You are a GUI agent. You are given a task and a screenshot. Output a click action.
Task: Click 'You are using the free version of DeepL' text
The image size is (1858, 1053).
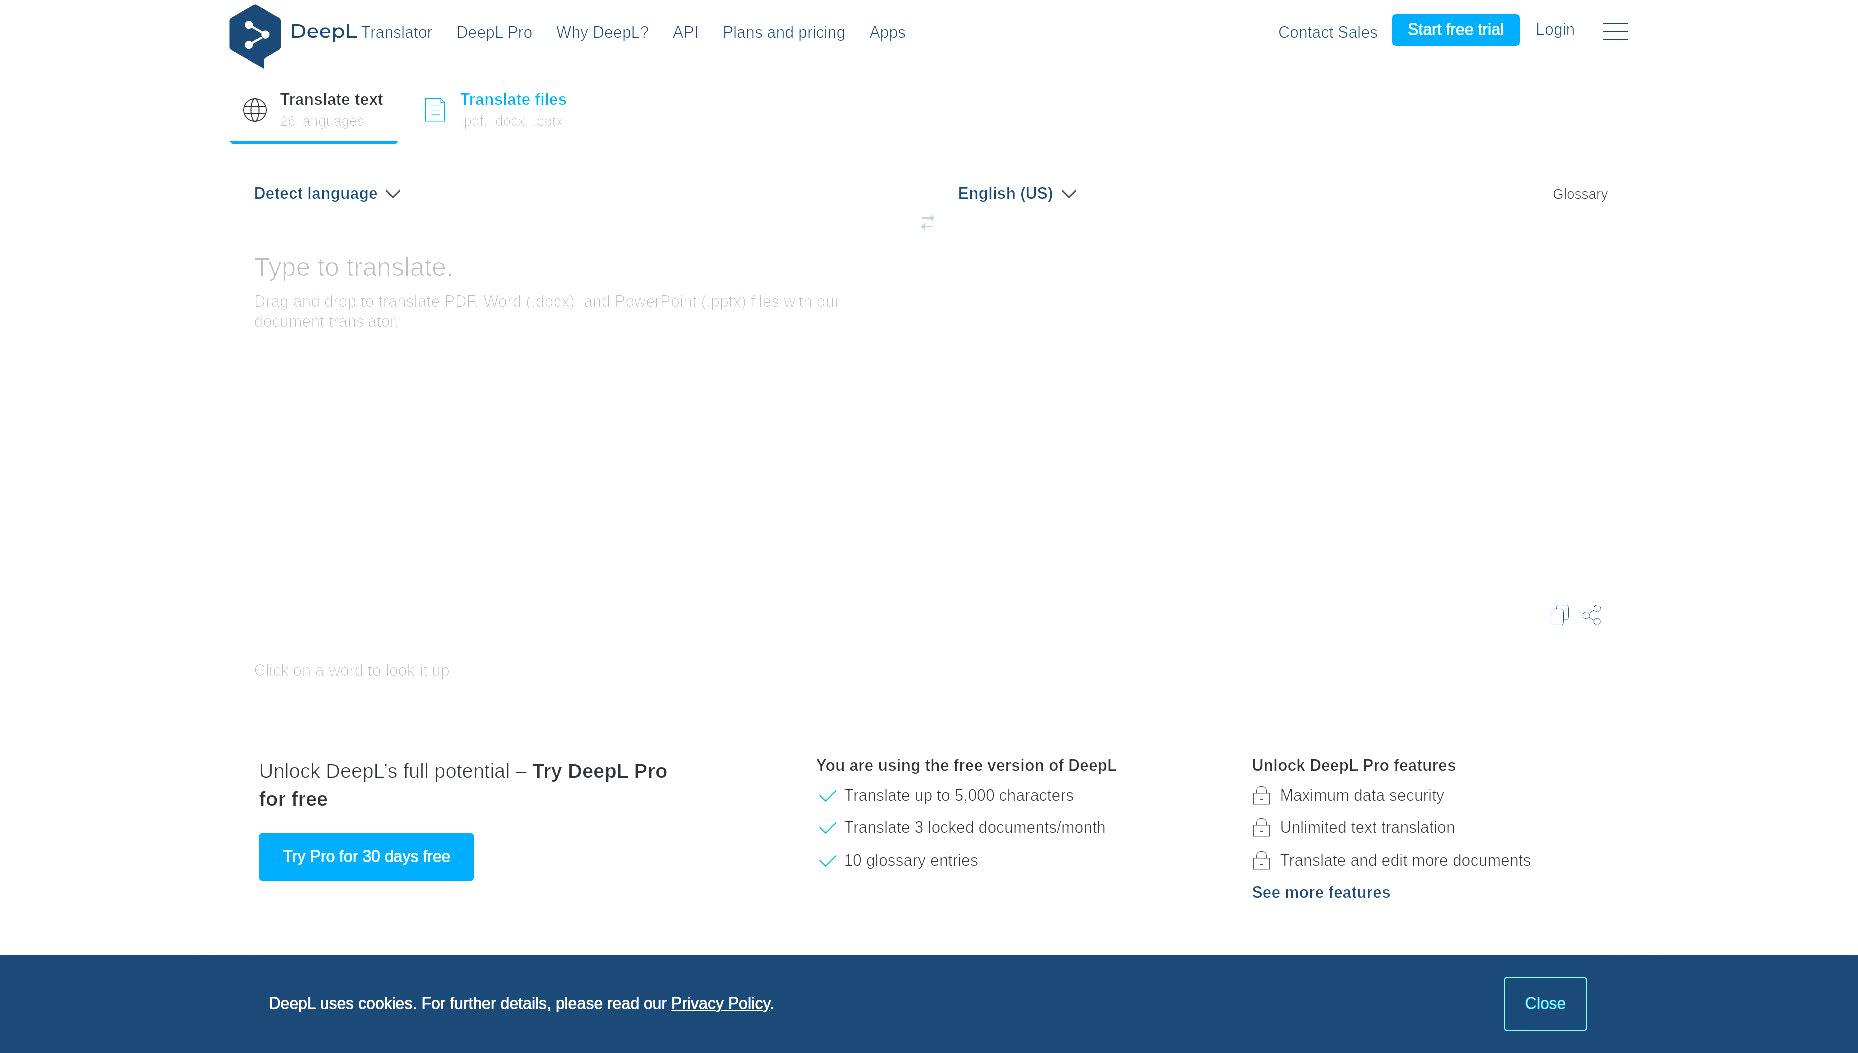click(x=966, y=766)
